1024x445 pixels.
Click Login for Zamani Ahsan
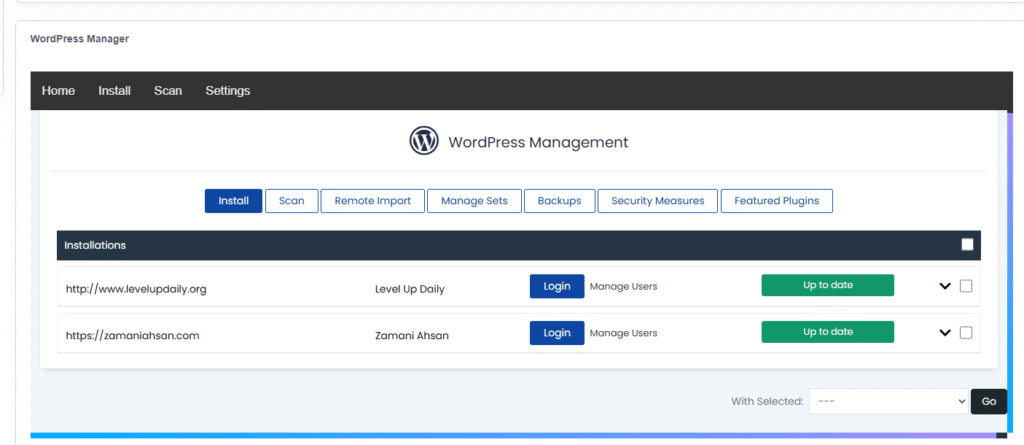557,333
